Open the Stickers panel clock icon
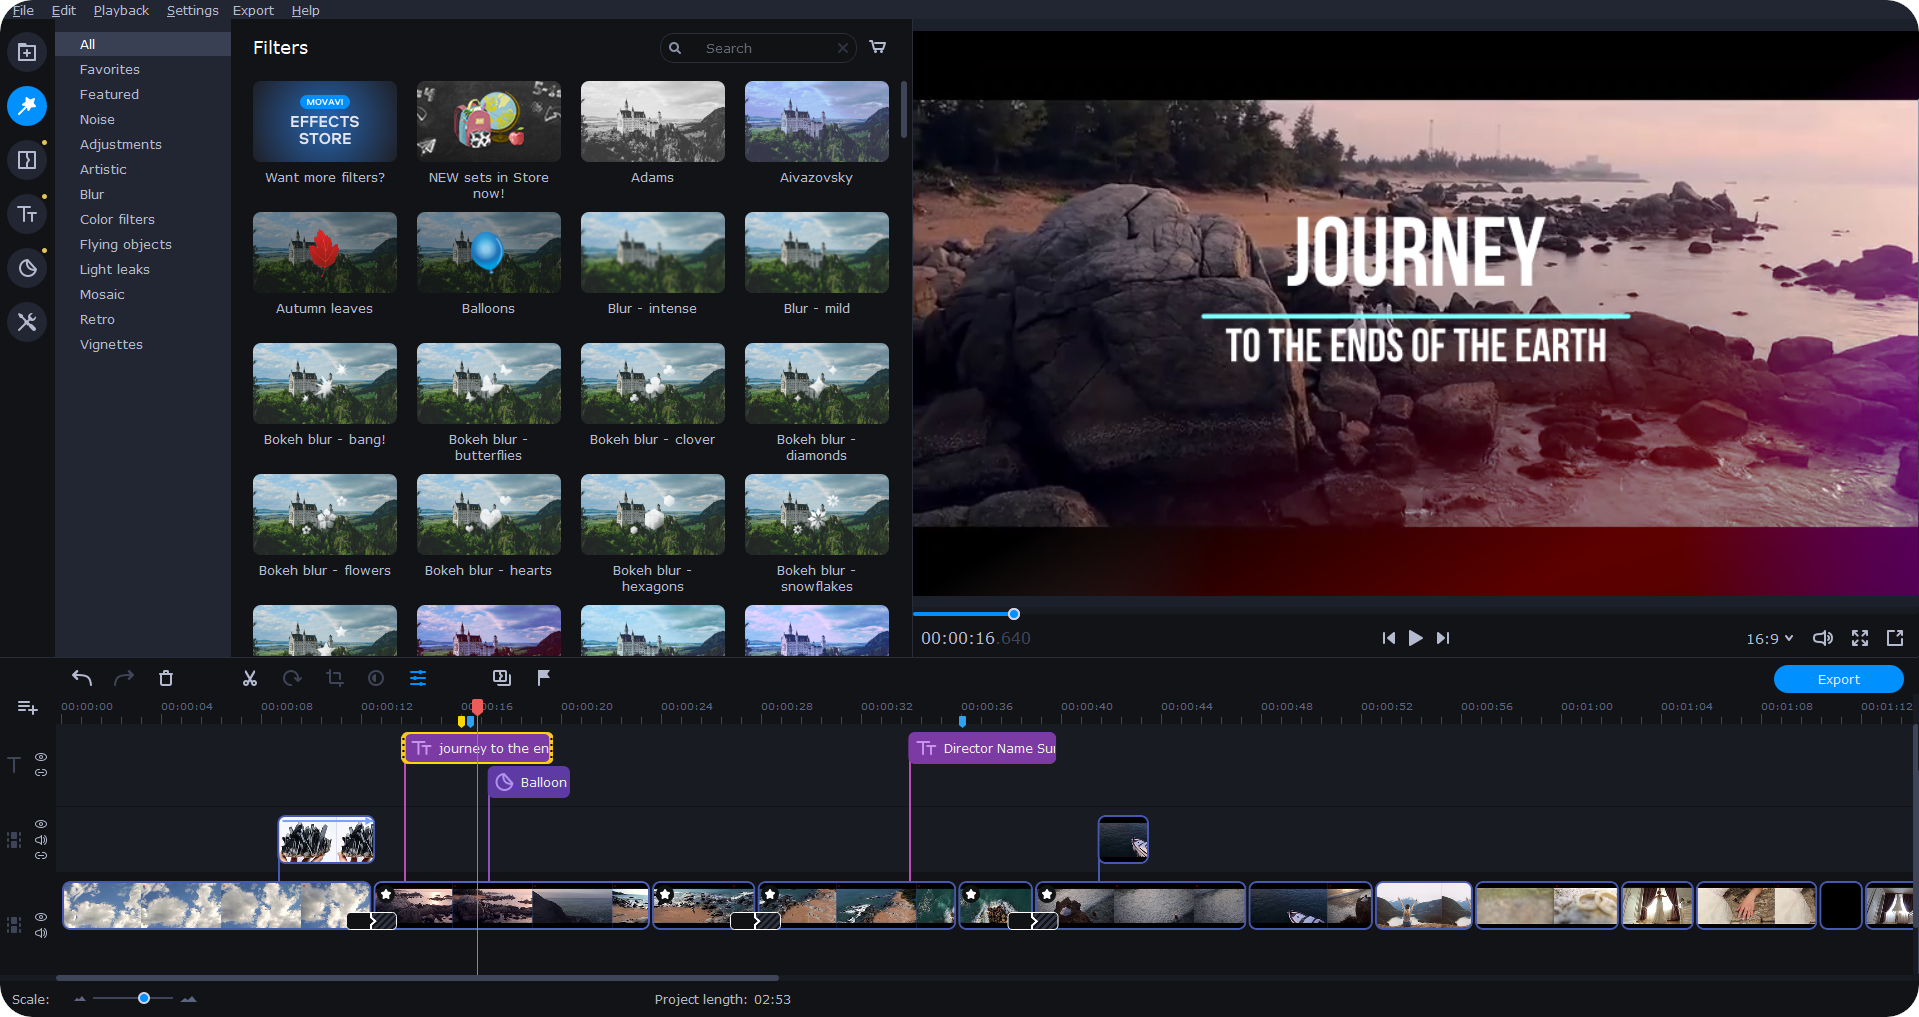The height and width of the screenshot is (1017, 1919). tap(27, 268)
